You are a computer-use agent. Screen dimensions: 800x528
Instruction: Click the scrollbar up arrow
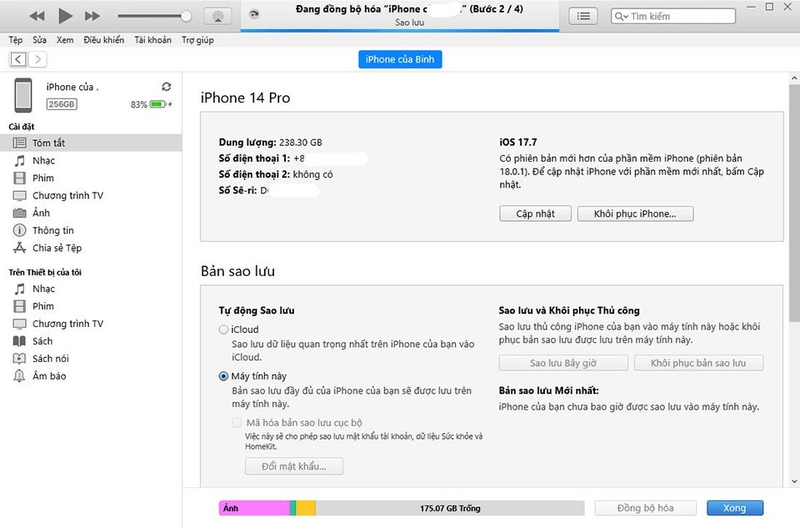(x=794, y=79)
